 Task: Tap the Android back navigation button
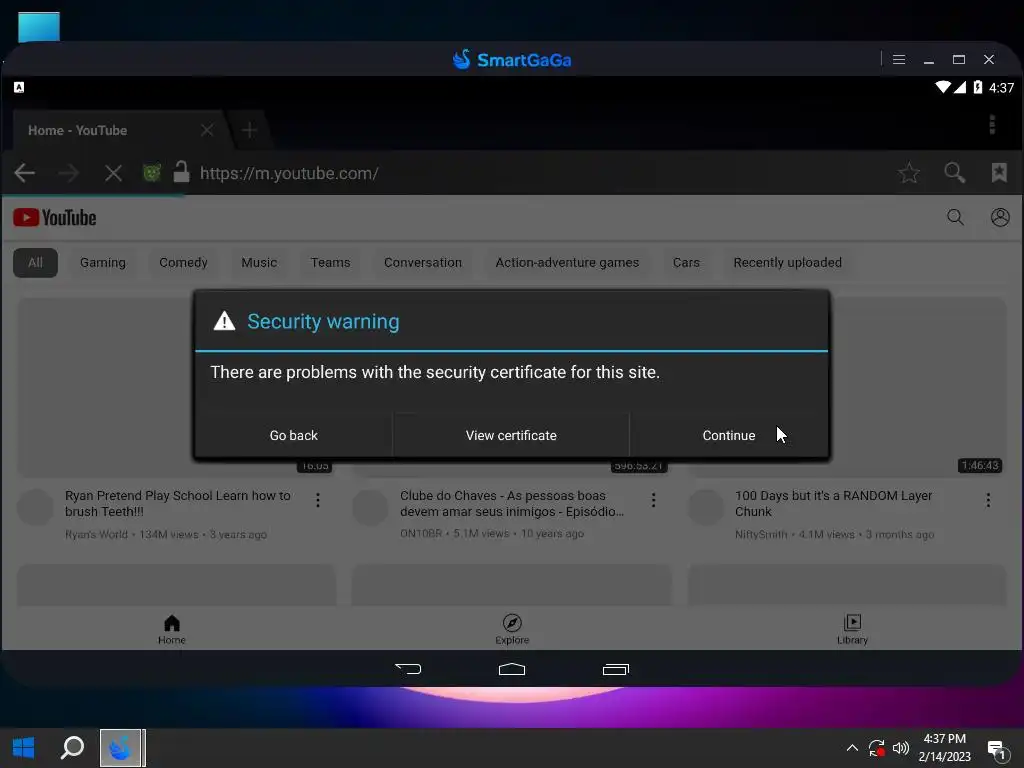(x=408, y=669)
